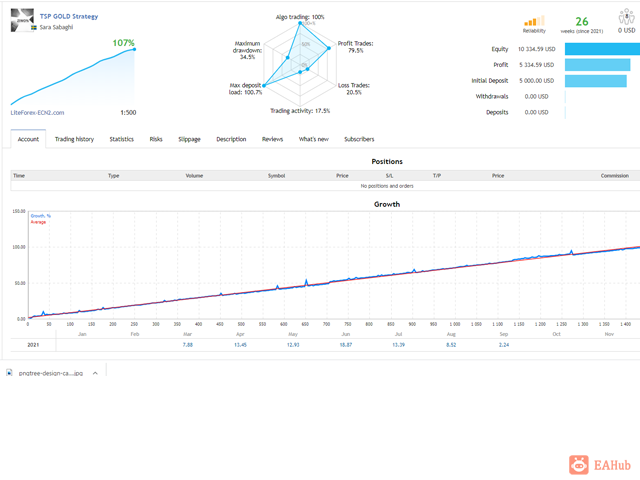
Task: Sort positions by the Type column
Action: [113, 176]
